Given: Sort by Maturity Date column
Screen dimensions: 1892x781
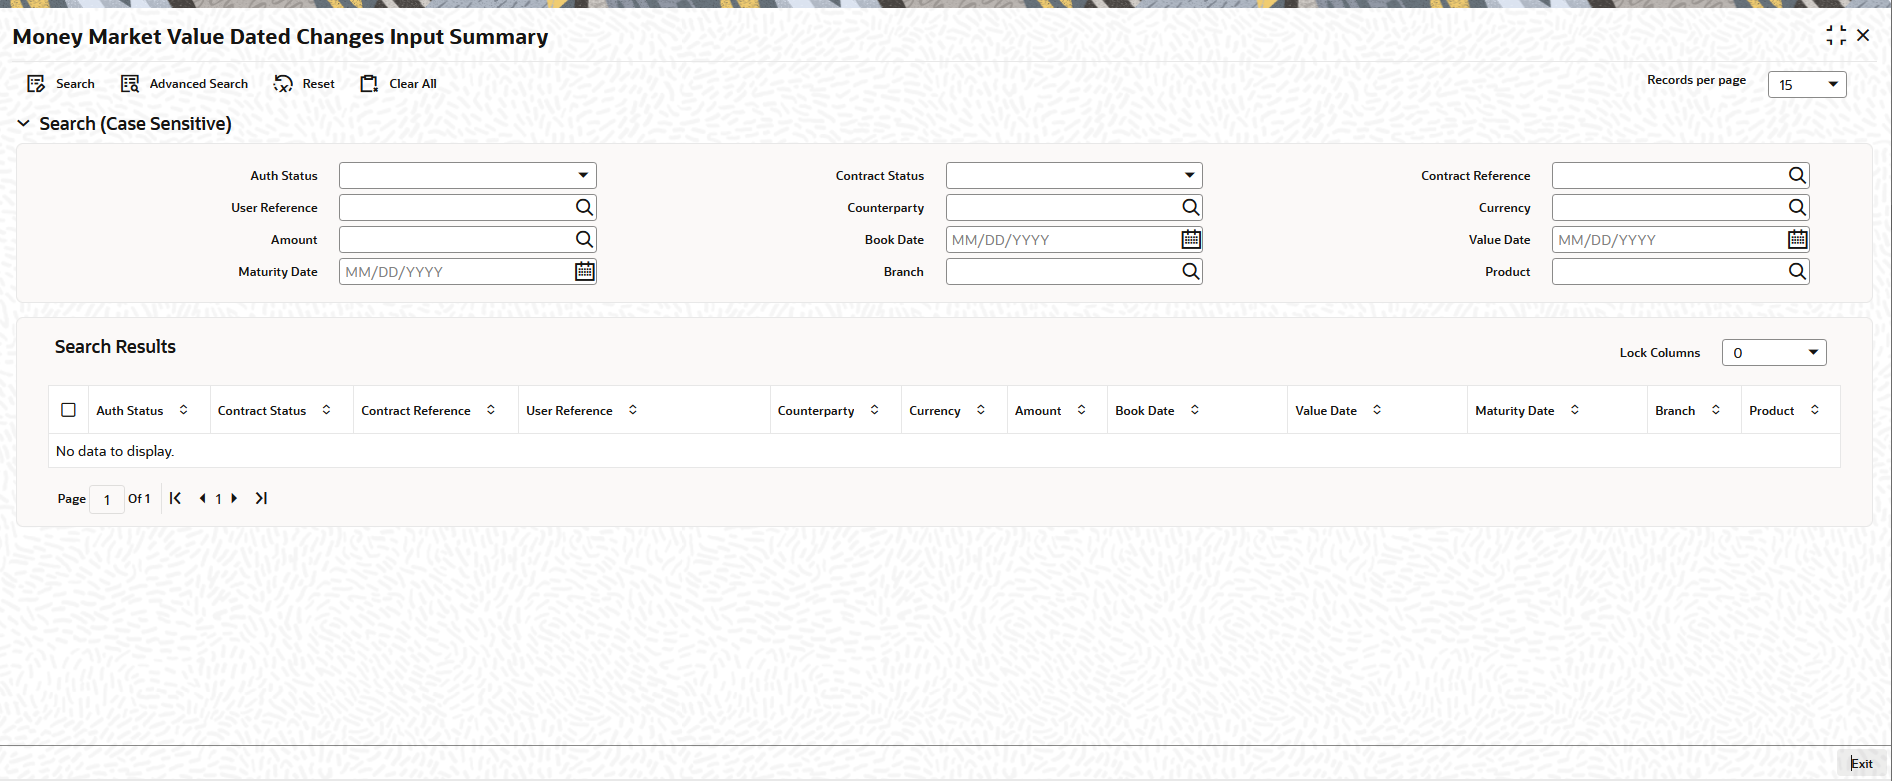Looking at the screenshot, I should point(1575,410).
